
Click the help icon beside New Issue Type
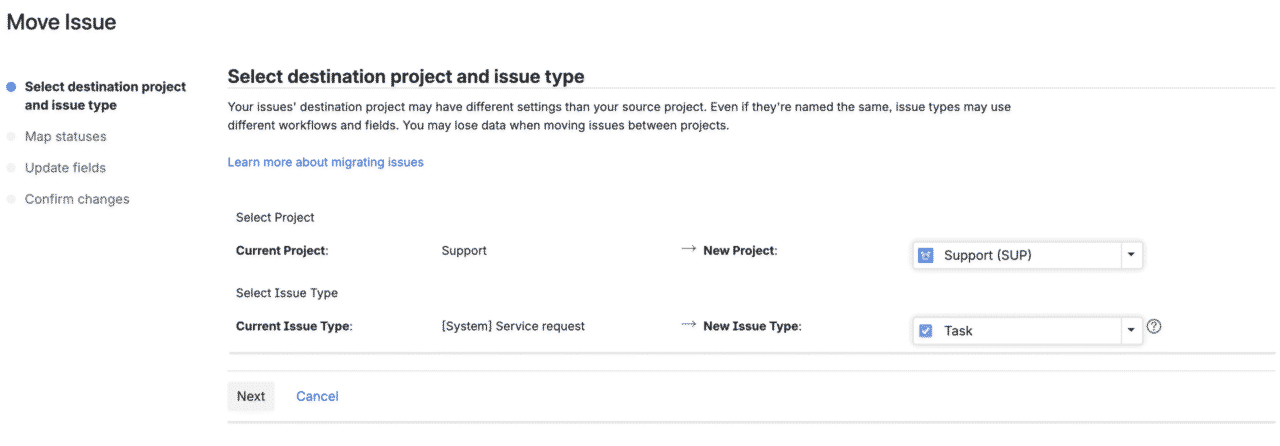click(1154, 326)
